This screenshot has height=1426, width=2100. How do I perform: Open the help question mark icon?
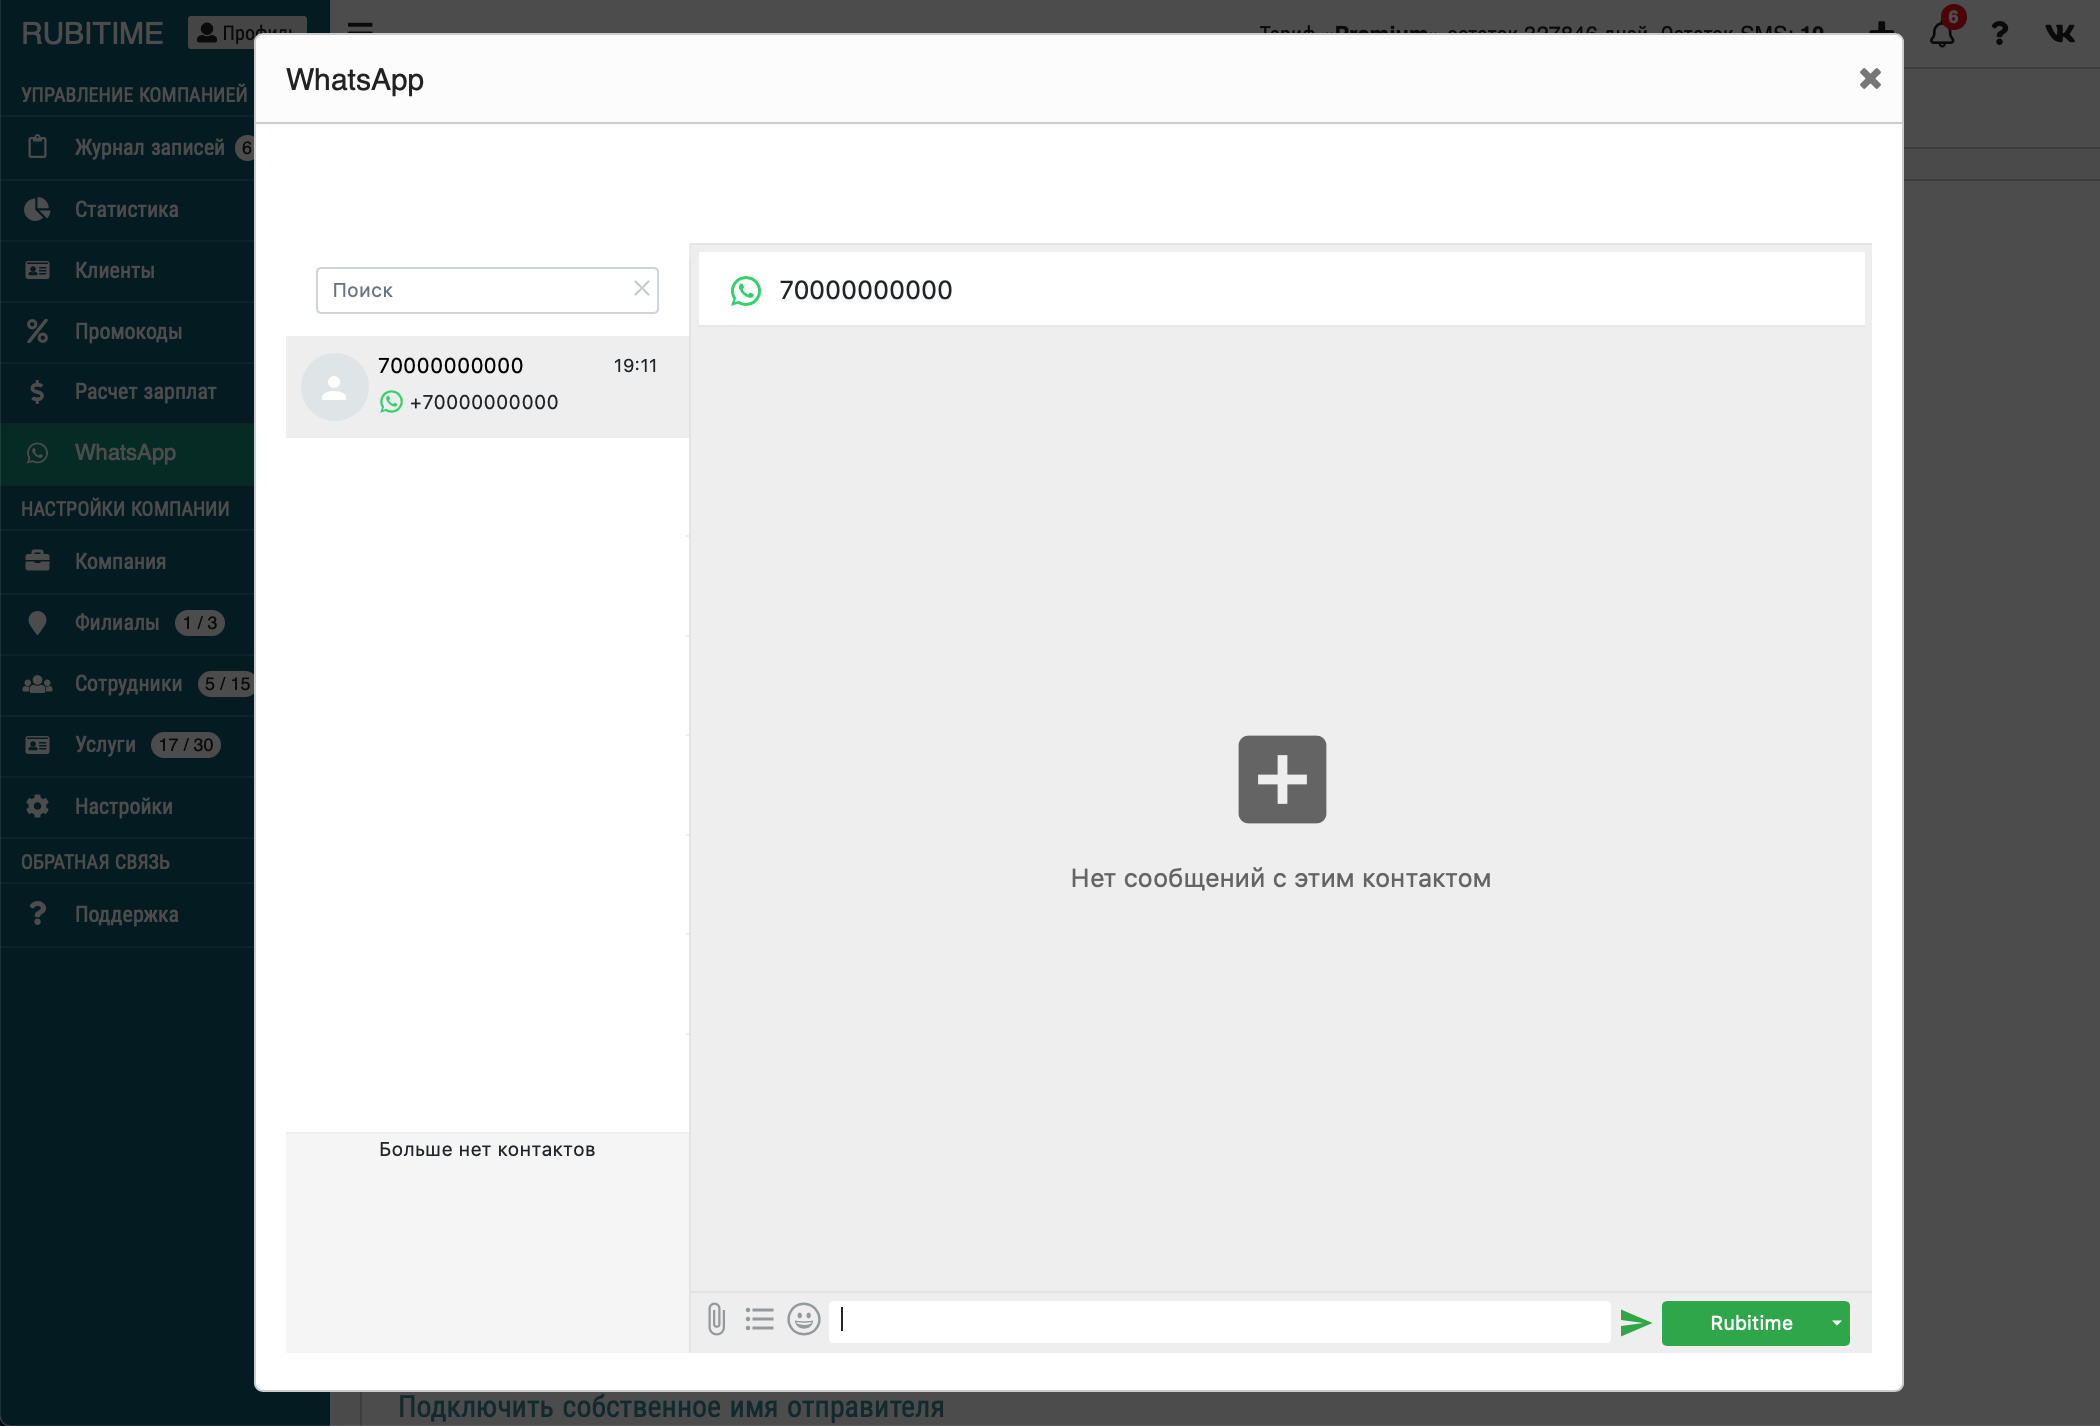tap(1999, 34)
